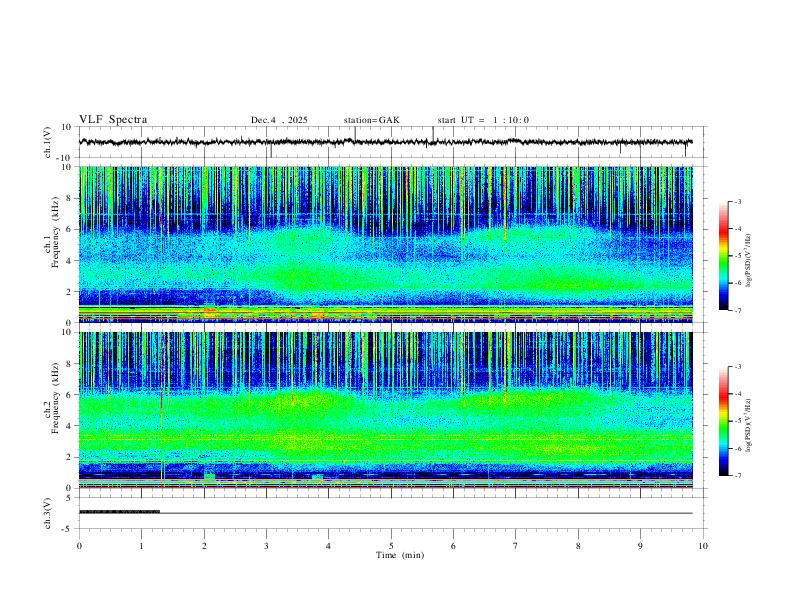Click the "ch.1(V)" waveform axis label
792x612 pixels.
[48, 142]
